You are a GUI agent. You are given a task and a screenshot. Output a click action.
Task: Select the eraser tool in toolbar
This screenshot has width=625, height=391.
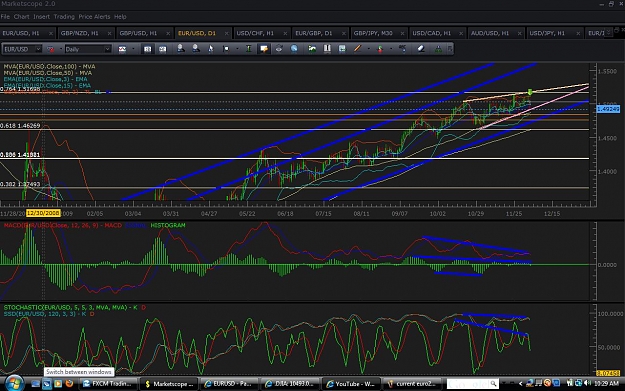[421, 49]
